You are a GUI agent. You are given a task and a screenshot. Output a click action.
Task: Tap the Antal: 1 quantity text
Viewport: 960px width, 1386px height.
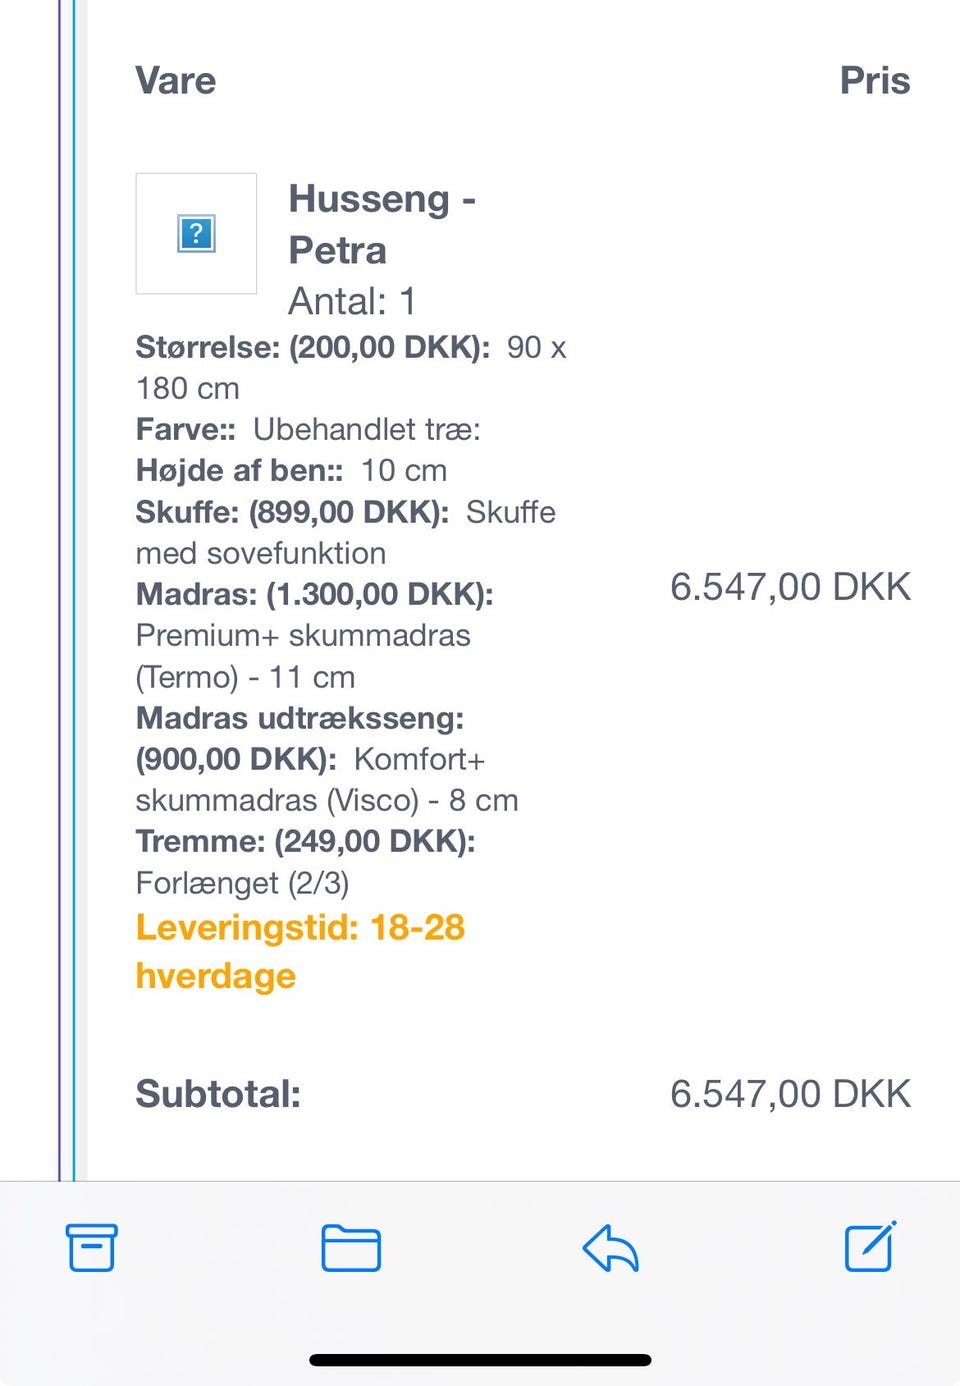pyautogui.click(x=352, y=301)
